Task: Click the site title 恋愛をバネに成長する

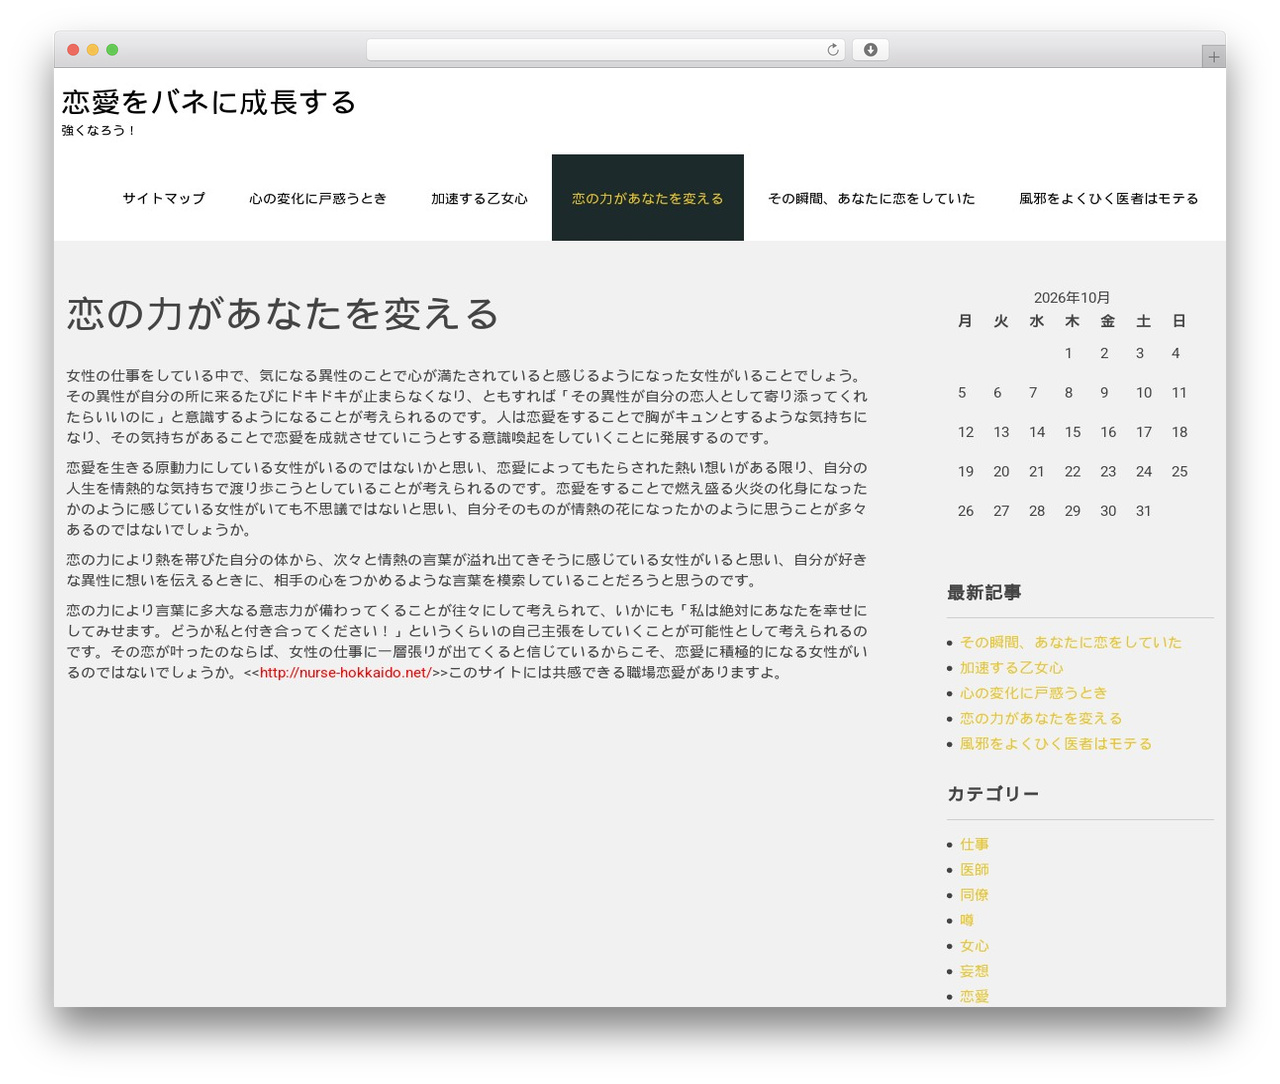Action: 209,102
